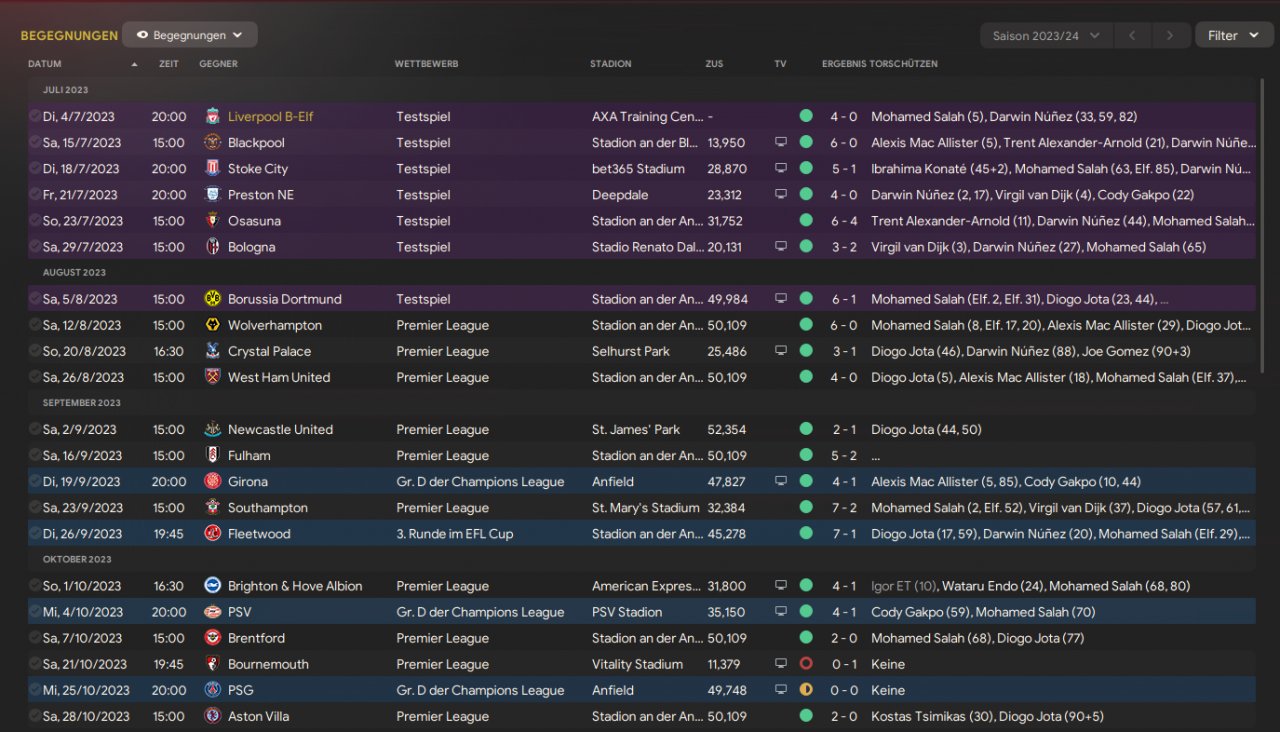Image resolution: width=1280 pixels, height=732 pixels.
Task: Click the Selhurst Park stadium name
Action: (633, 351)
